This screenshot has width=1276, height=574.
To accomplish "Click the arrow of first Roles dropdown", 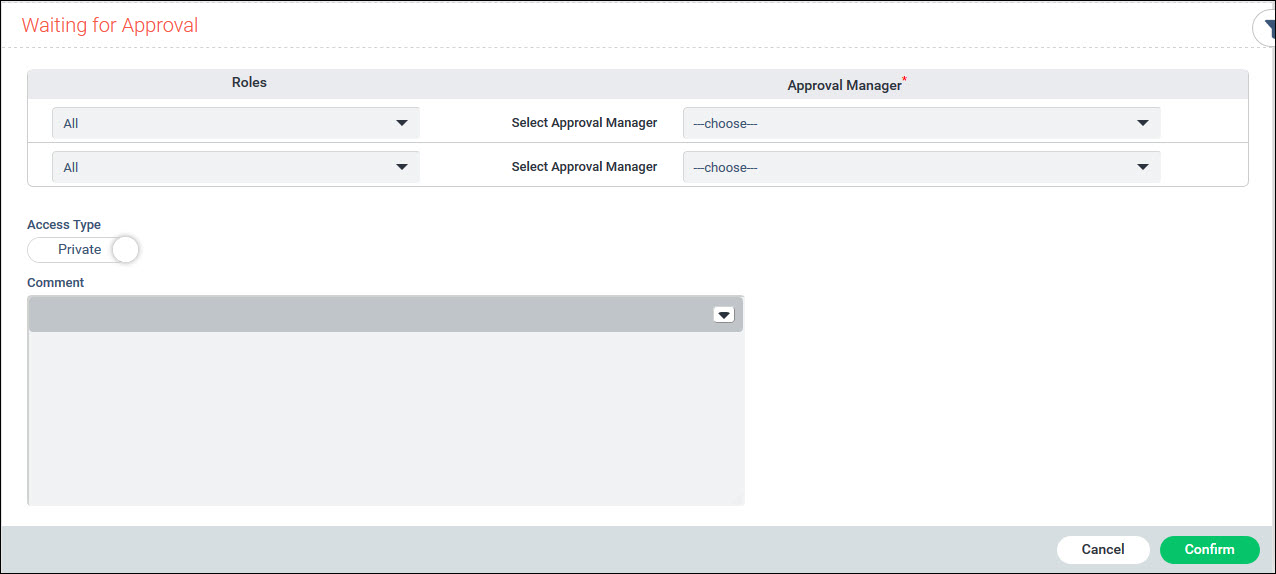I will (402, 123).
